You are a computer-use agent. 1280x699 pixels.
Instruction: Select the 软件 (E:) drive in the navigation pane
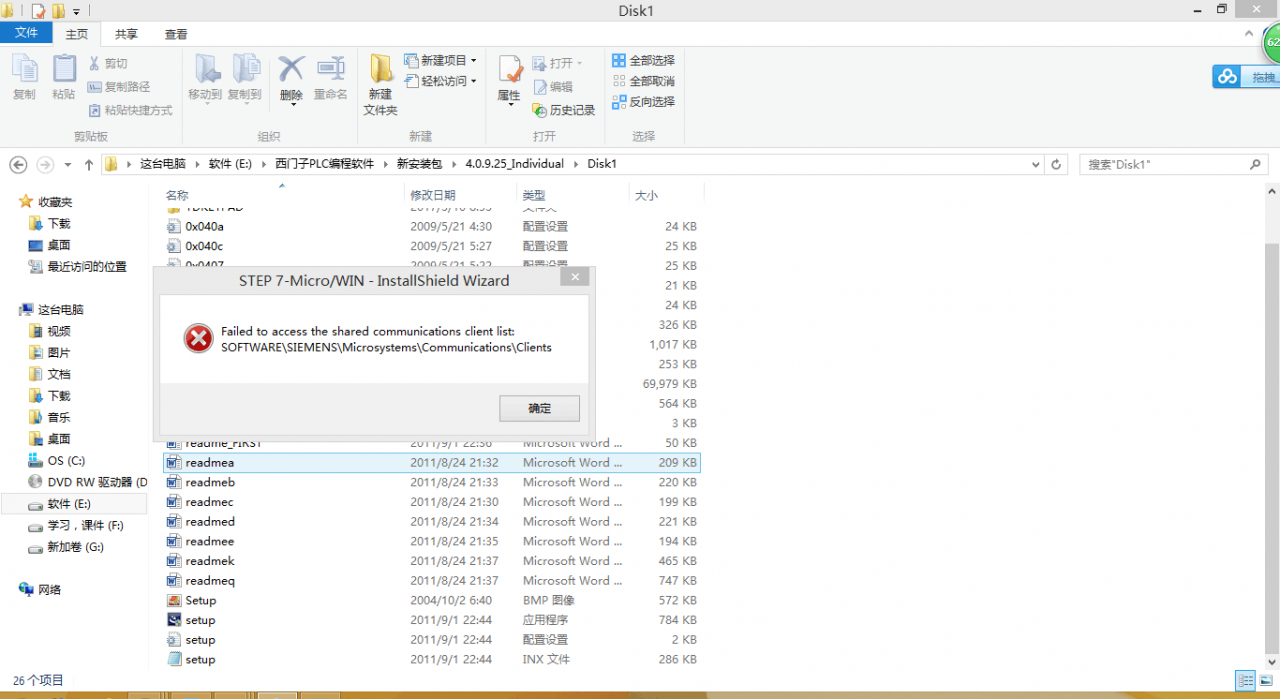(x=74, y=504)
